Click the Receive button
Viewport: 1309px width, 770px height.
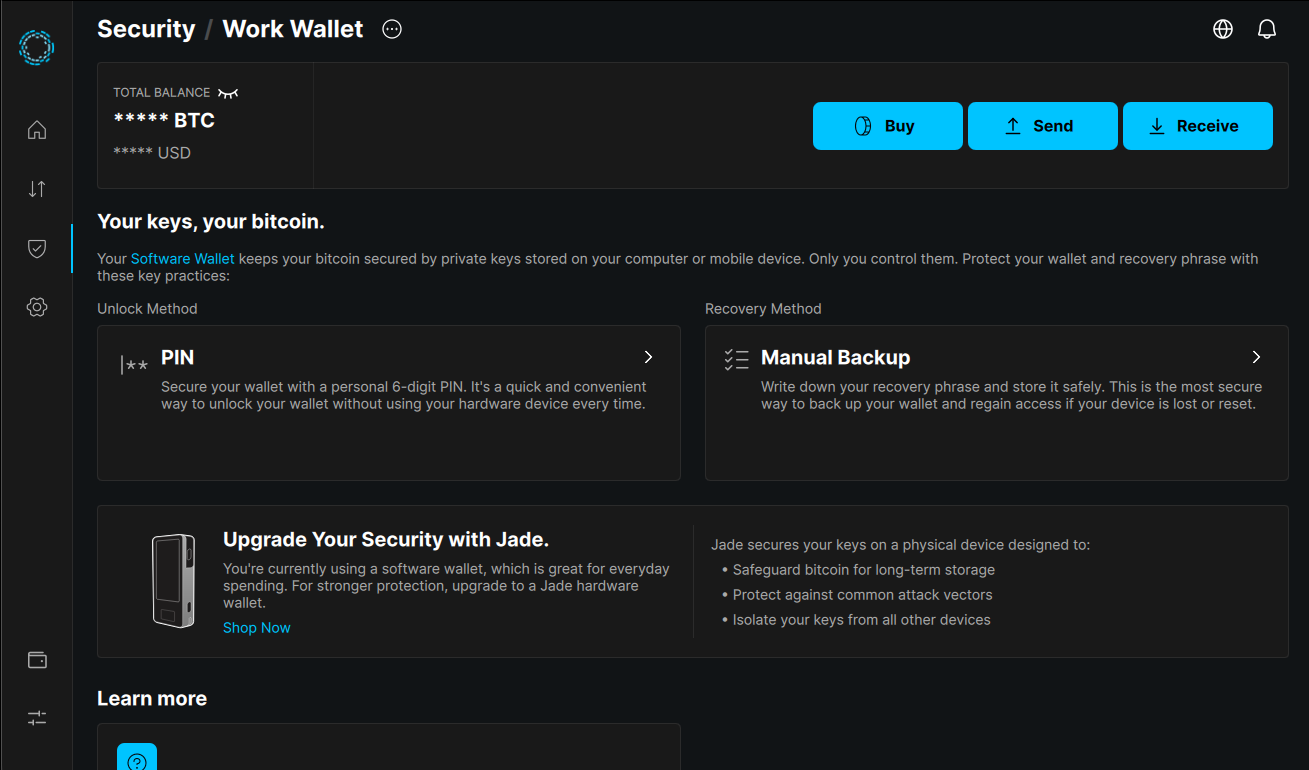(x=1197, y=126)
